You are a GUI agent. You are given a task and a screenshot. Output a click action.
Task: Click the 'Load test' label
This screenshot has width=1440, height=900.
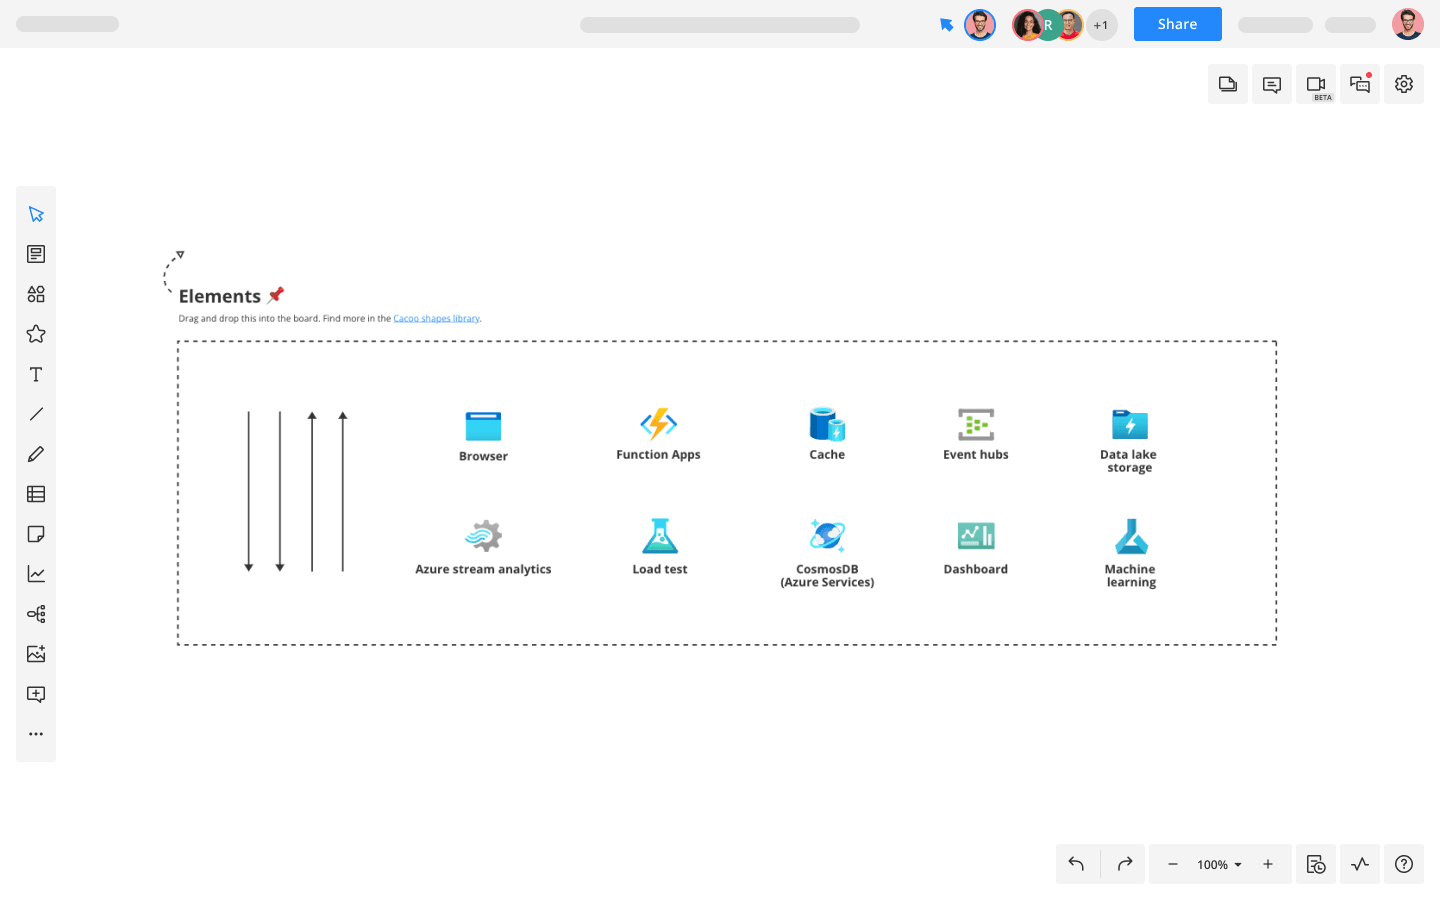point(660,570)
